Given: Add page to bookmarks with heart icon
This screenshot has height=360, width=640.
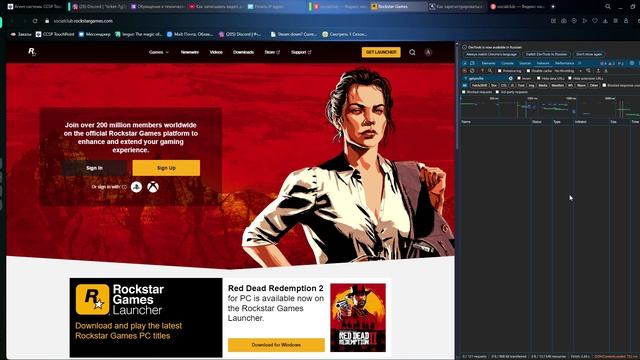Looking at the screenshot, I should coord(595,21).
